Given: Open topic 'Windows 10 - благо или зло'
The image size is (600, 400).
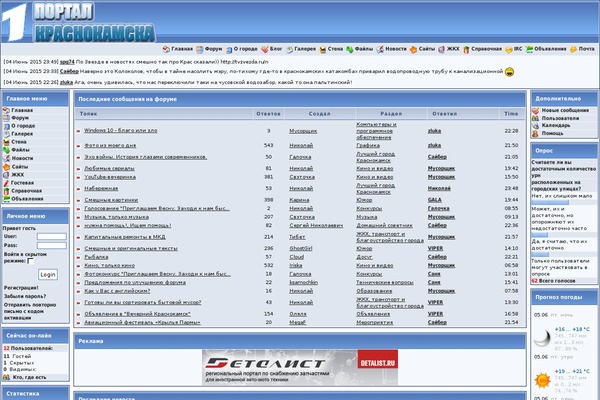Looking at the screenshot, I should (121, 131).
